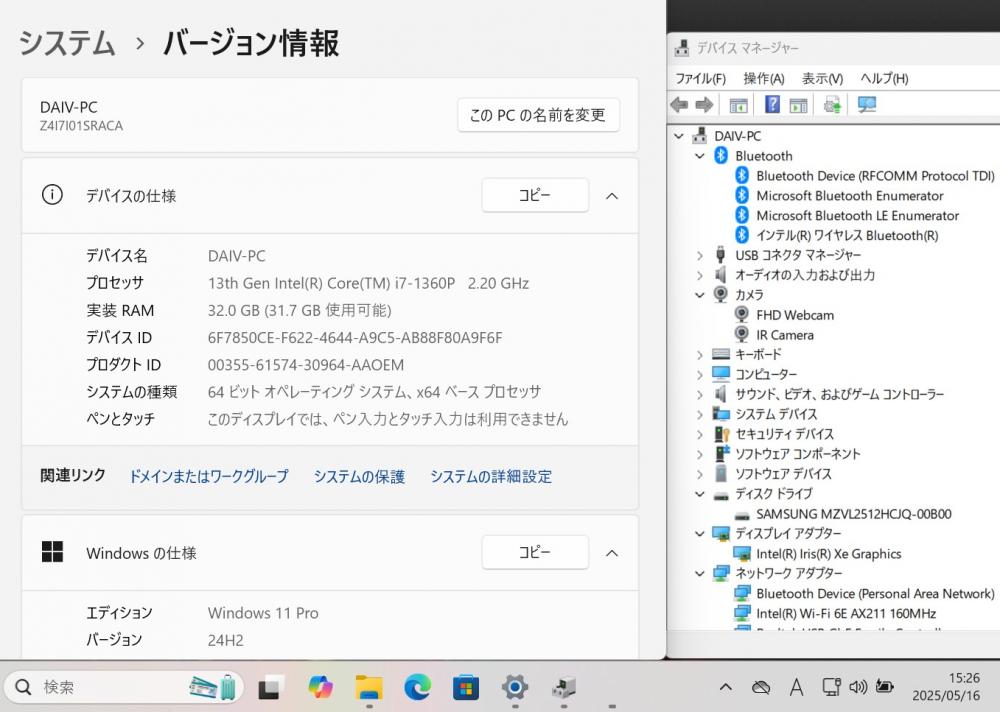
Task: Expand the コンピューター category arrow
Action: [700, 375]
